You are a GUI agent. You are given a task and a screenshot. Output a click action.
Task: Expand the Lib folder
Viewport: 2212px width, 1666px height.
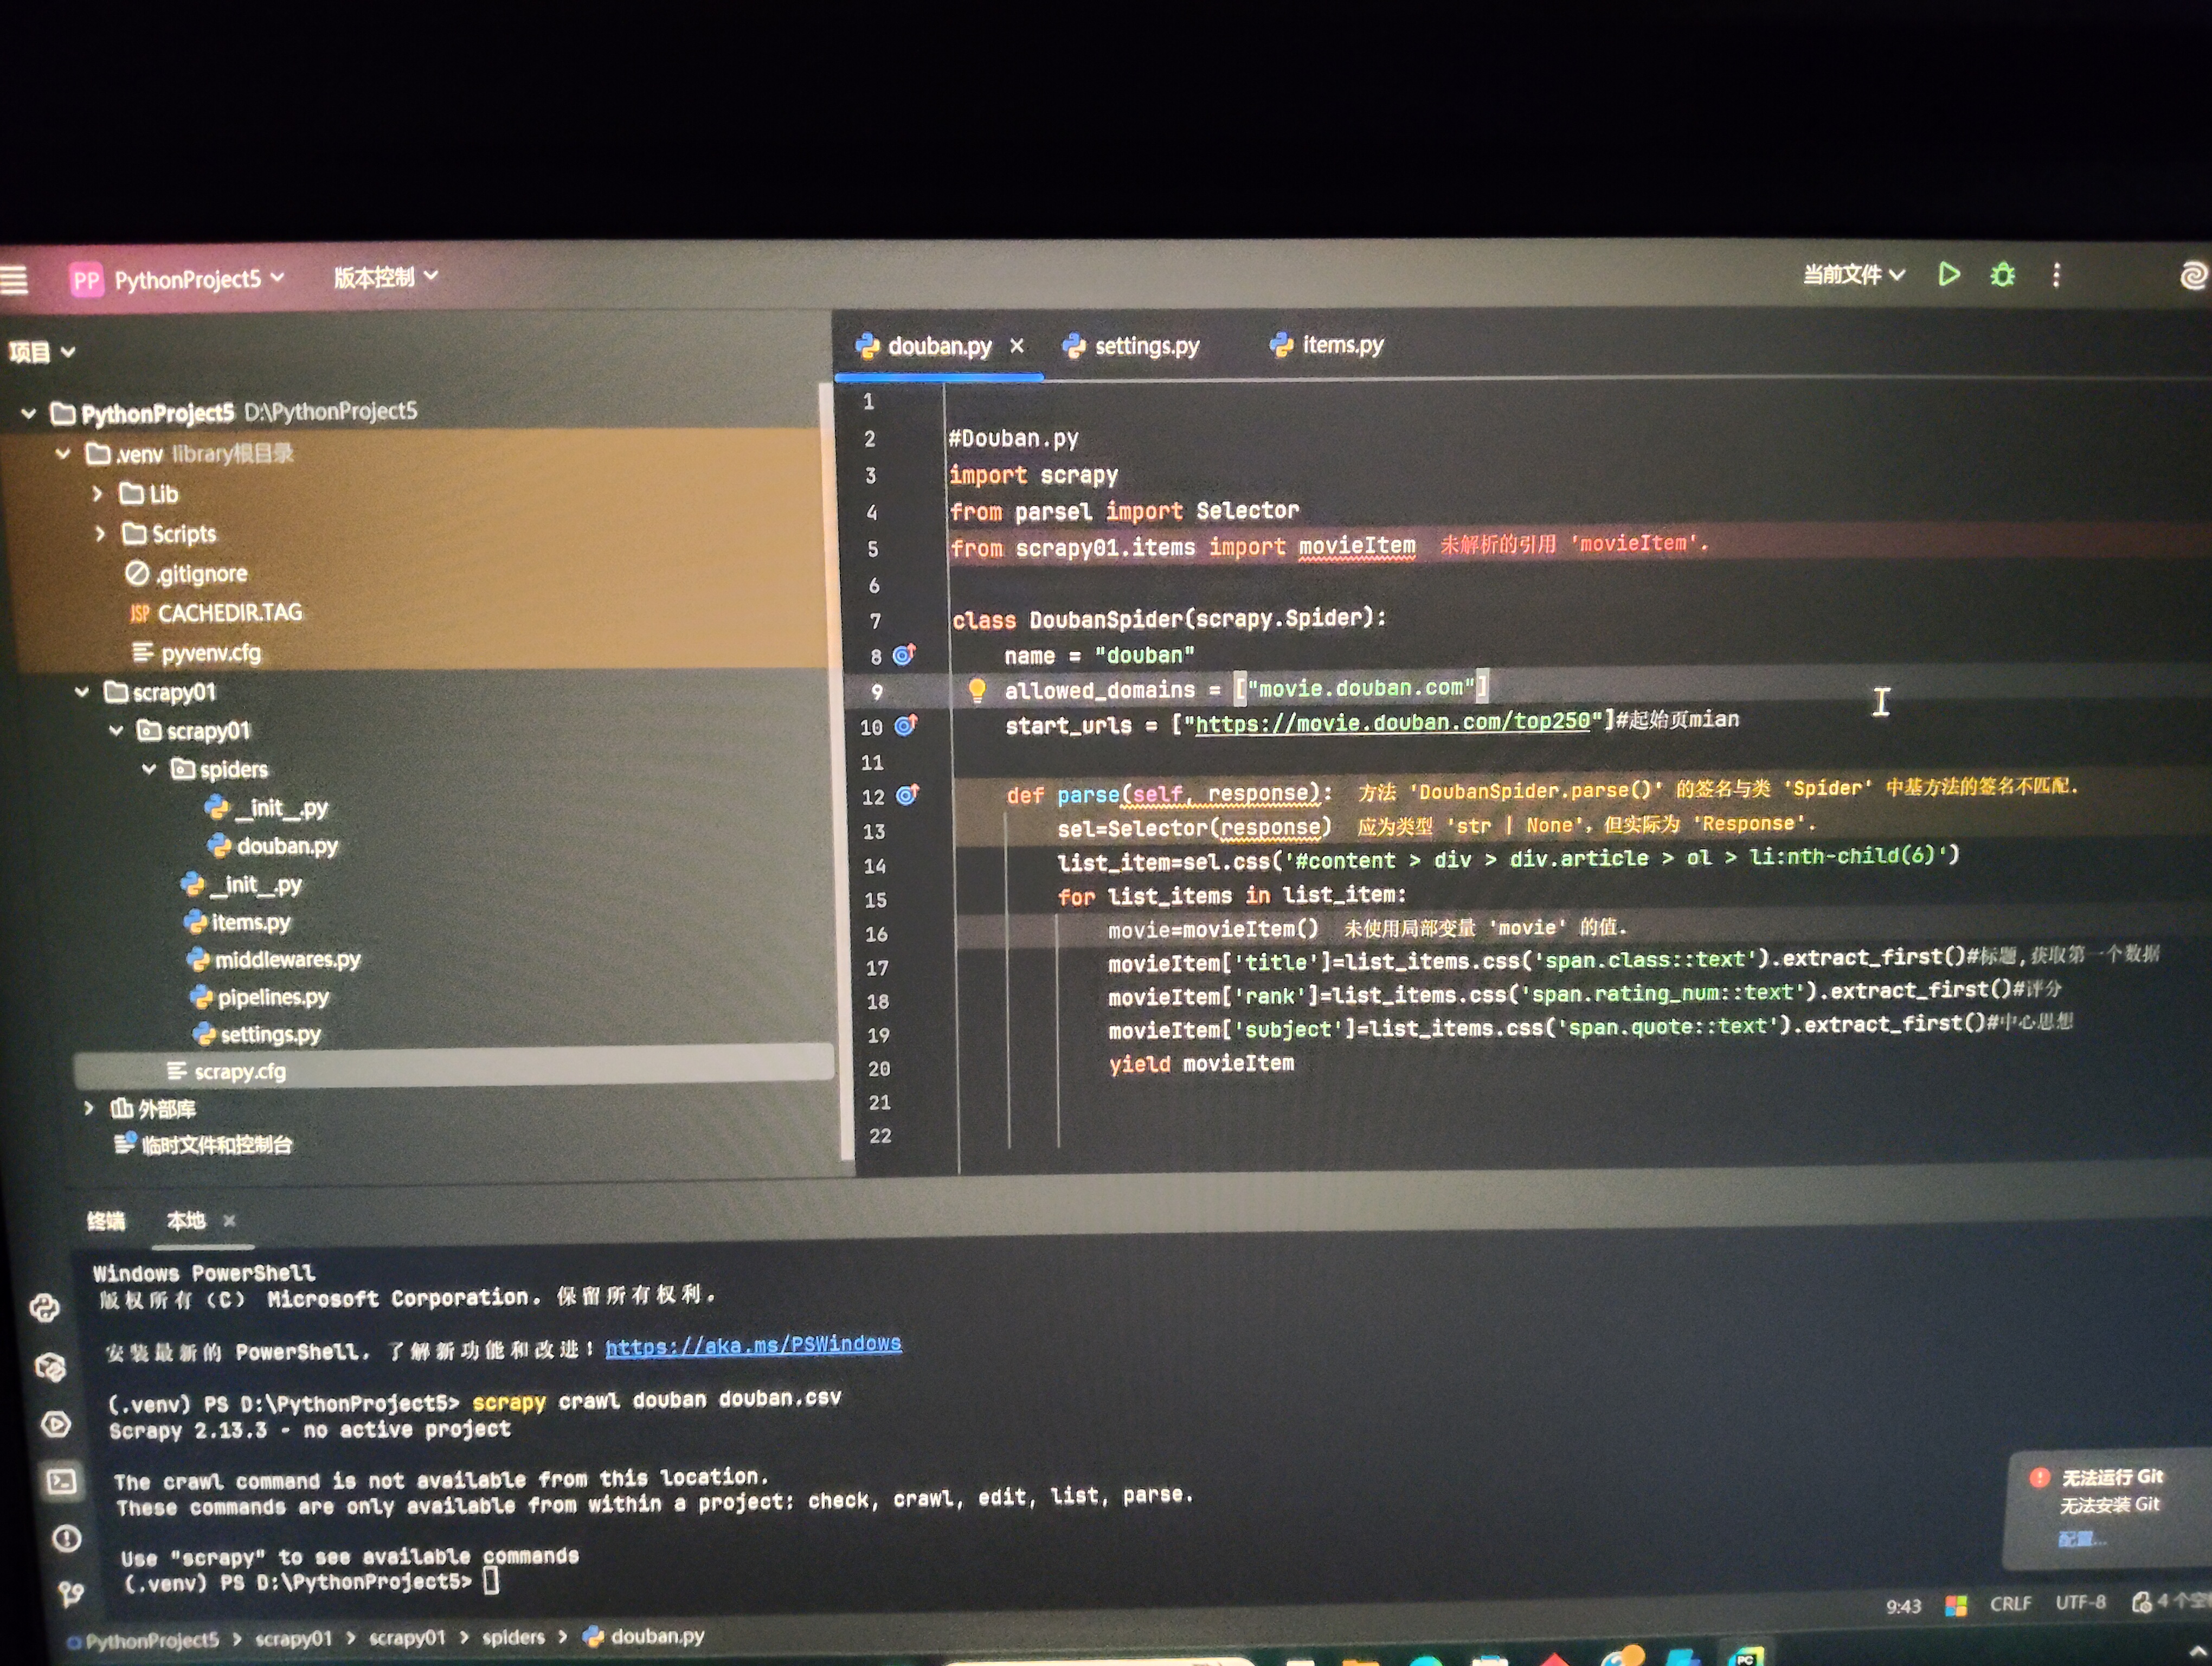pyautogui.click(x=97, y=494)
